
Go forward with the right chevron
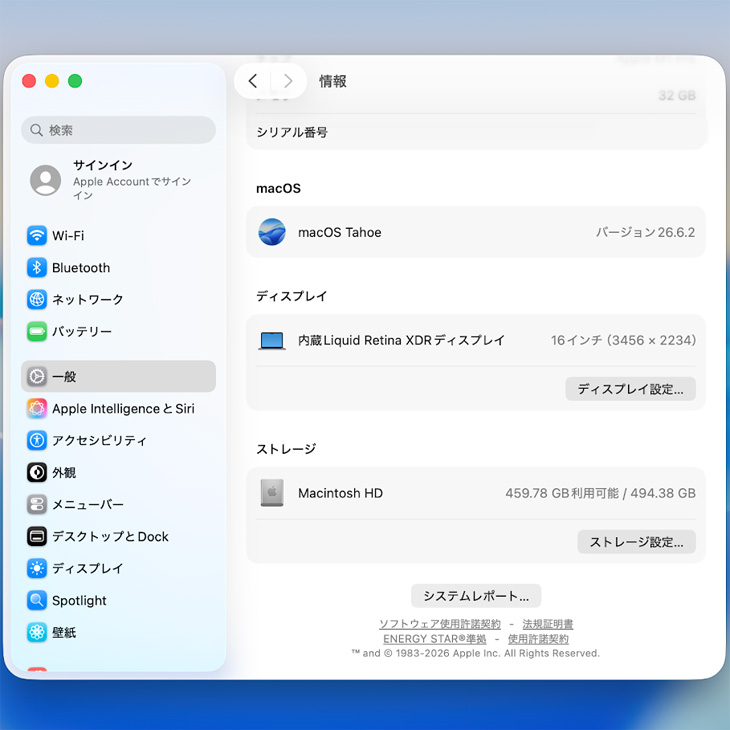tap(288, 81)
